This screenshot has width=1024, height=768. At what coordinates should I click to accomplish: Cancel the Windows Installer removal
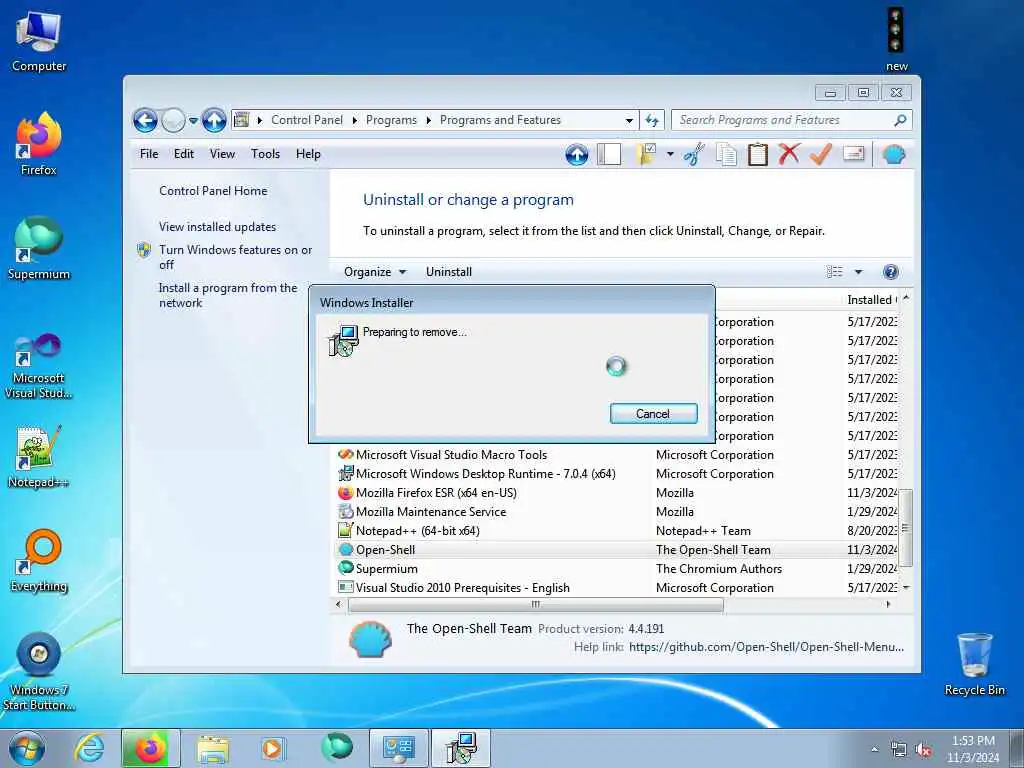click(x=653, y=413)
